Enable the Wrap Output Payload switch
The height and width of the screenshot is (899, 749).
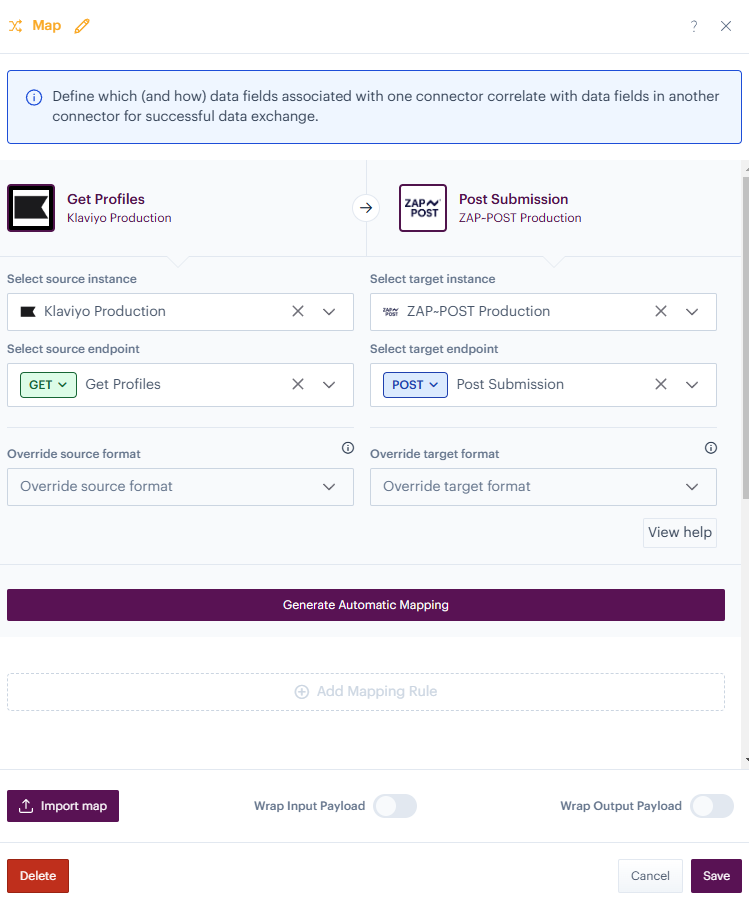tap(712, 806)
